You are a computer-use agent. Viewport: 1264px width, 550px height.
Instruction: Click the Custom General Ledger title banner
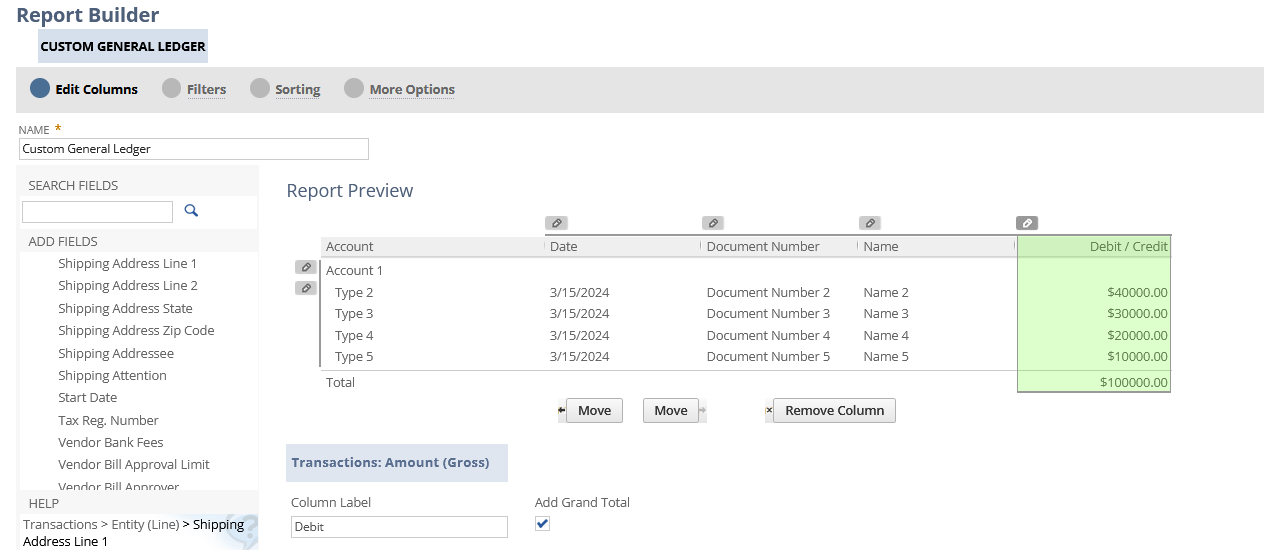coord(123,46)
